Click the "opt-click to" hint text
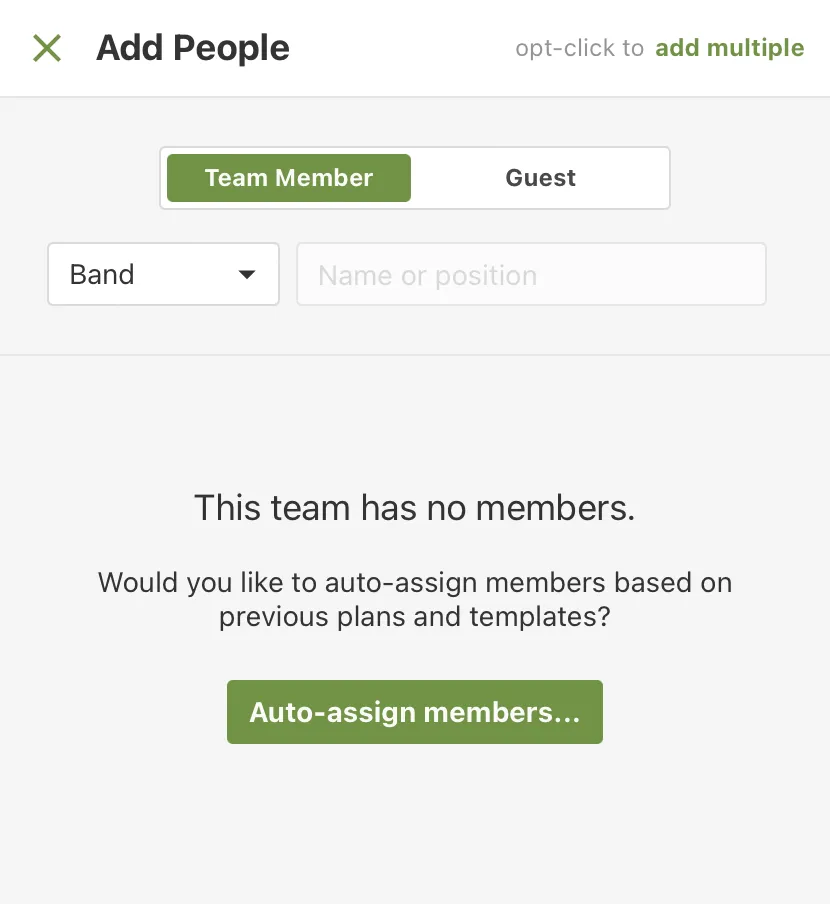Screen dimensions: 830x904 coord(579,48)
